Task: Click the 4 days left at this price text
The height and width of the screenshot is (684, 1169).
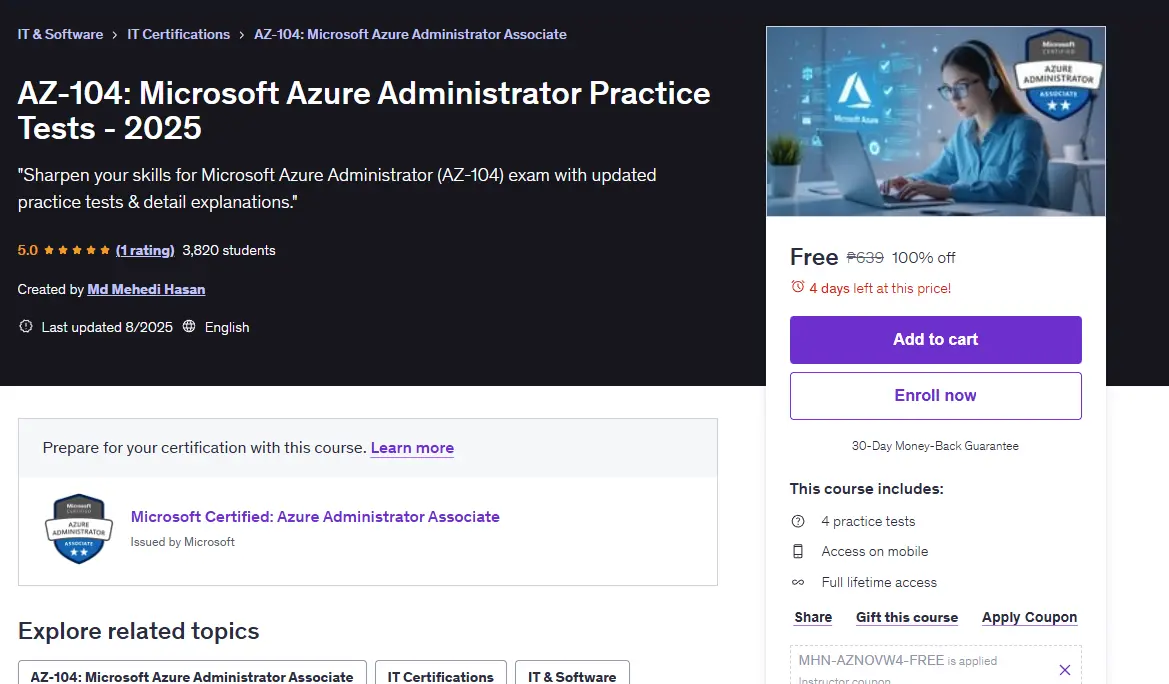Action: (x=880, y=289)
